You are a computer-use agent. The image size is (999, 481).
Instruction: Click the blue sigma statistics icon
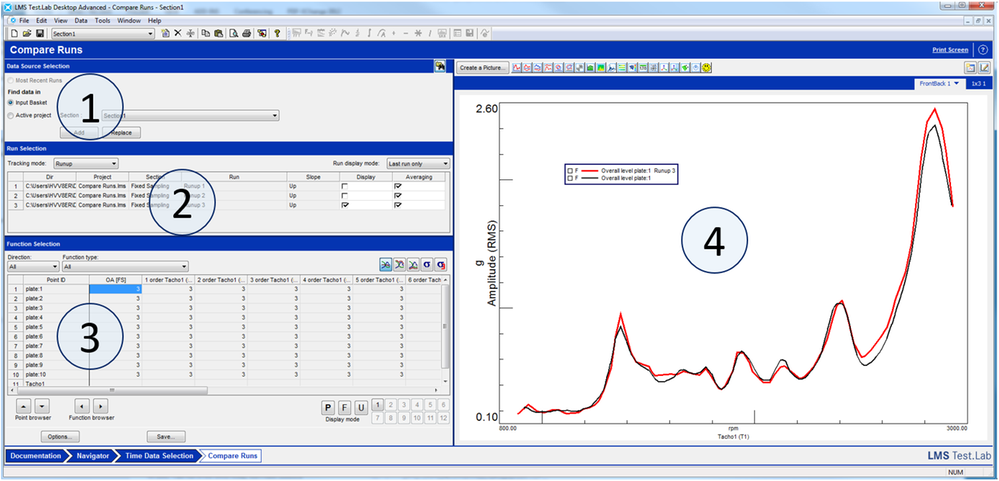tap(426, 264)
